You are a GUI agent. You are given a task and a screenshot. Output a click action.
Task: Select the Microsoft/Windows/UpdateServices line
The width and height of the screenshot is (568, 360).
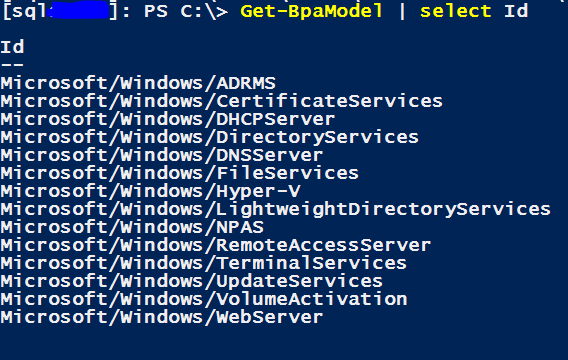(192, 281)
